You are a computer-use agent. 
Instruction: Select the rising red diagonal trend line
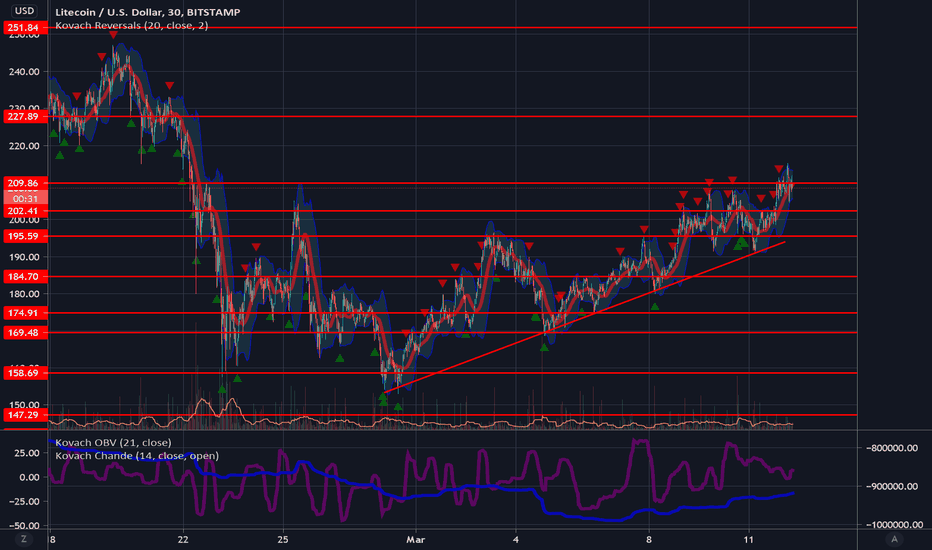point(585,317)
